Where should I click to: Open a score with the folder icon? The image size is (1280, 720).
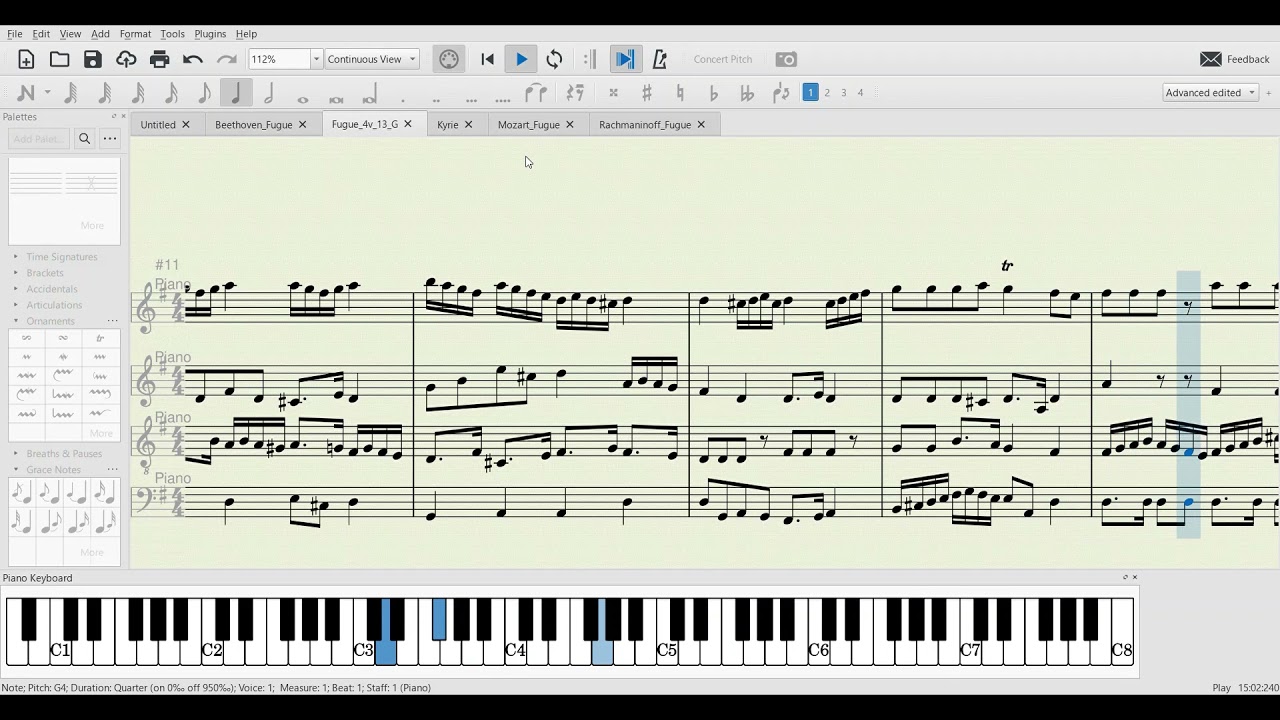(x=59, y=60)
